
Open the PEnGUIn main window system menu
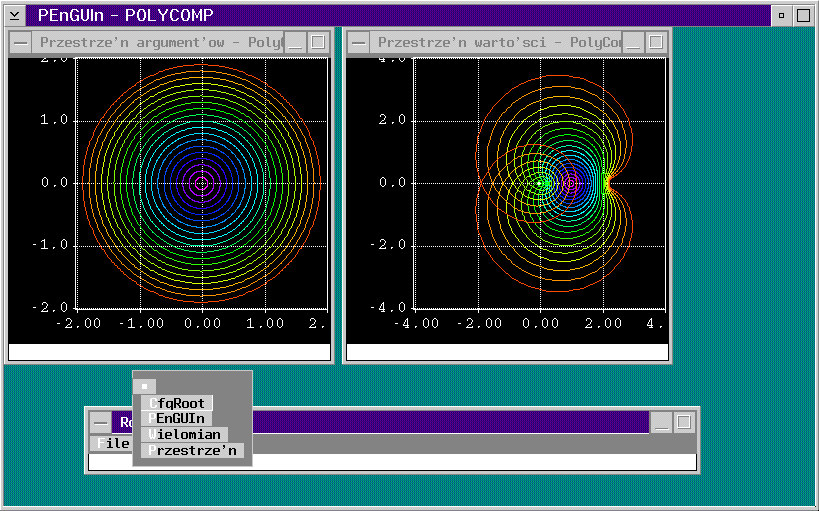tap(14, 15)
